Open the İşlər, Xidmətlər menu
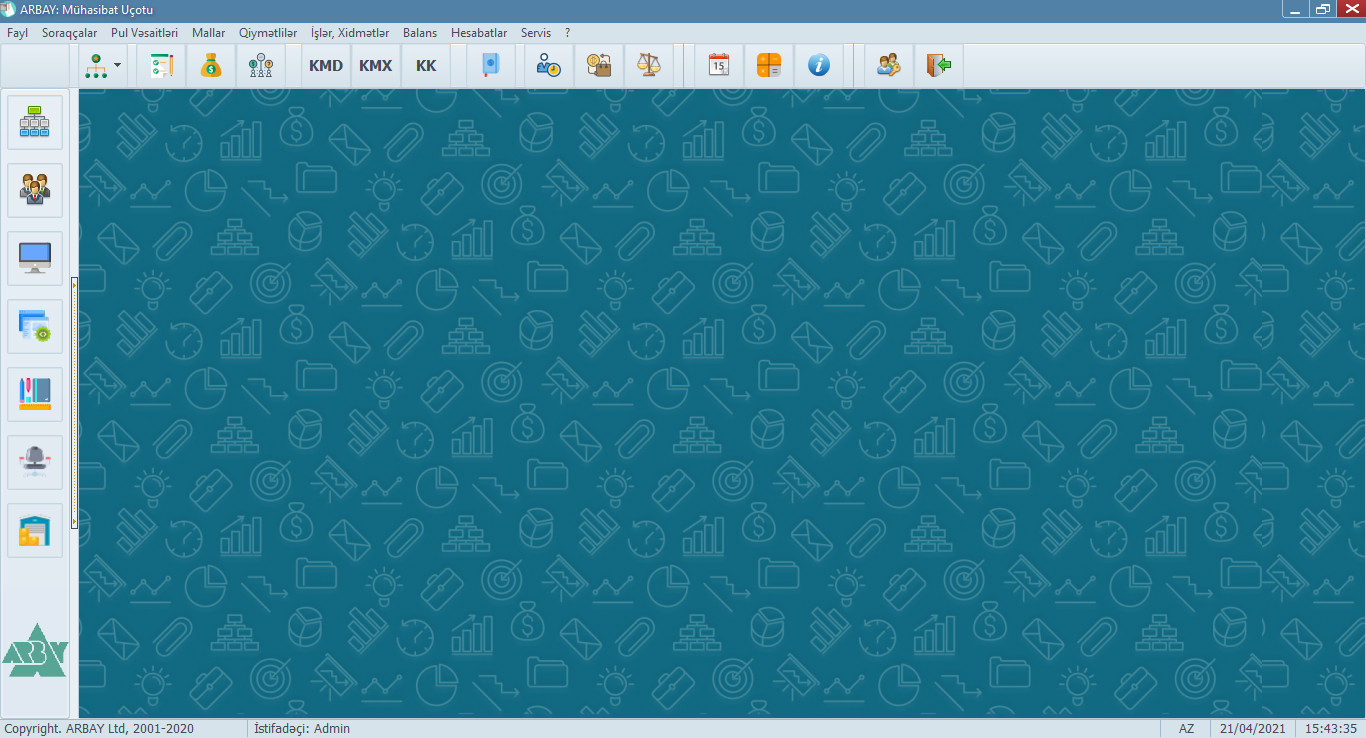This screenshot has width=1366, height=738. click(350, 33)
